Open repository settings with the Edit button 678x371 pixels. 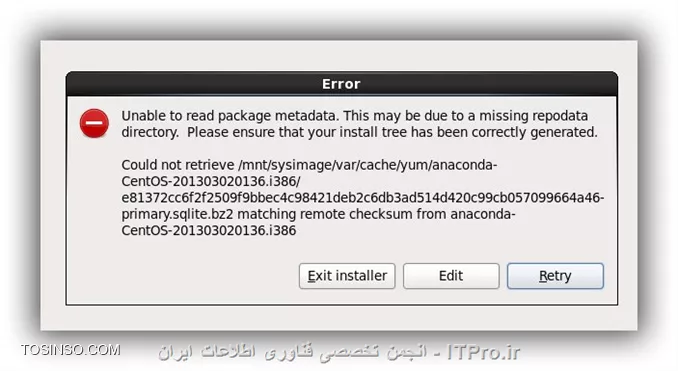pyautogui.click(x=451, y=276)
